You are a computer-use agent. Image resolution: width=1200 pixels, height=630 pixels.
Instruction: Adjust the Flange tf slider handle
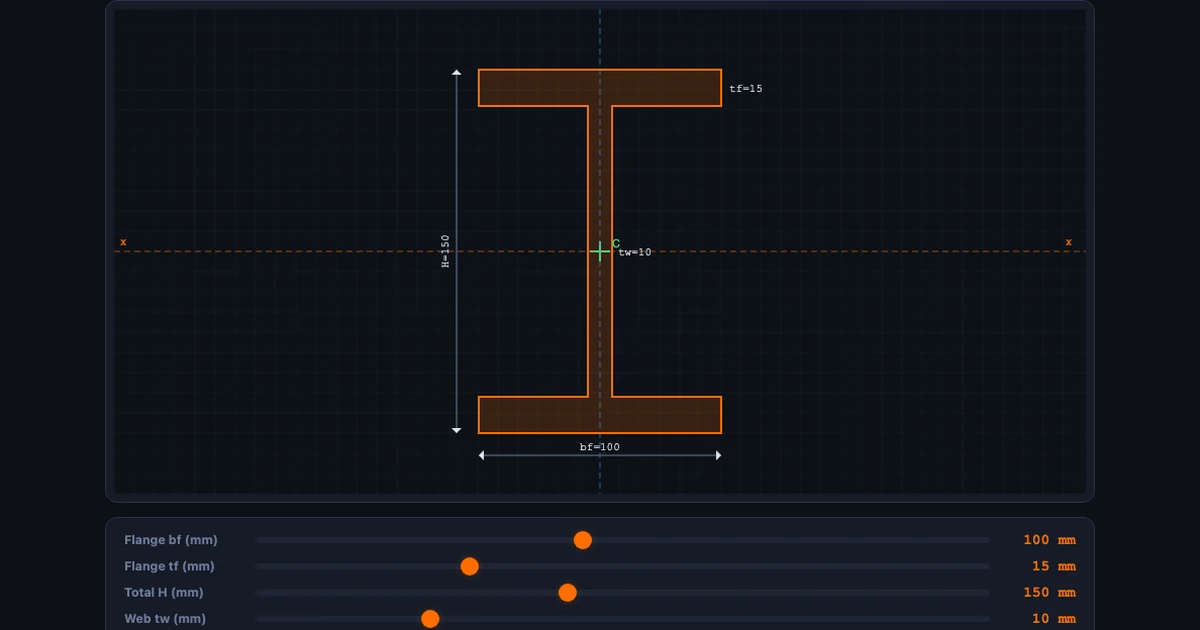tap(469, 566)
